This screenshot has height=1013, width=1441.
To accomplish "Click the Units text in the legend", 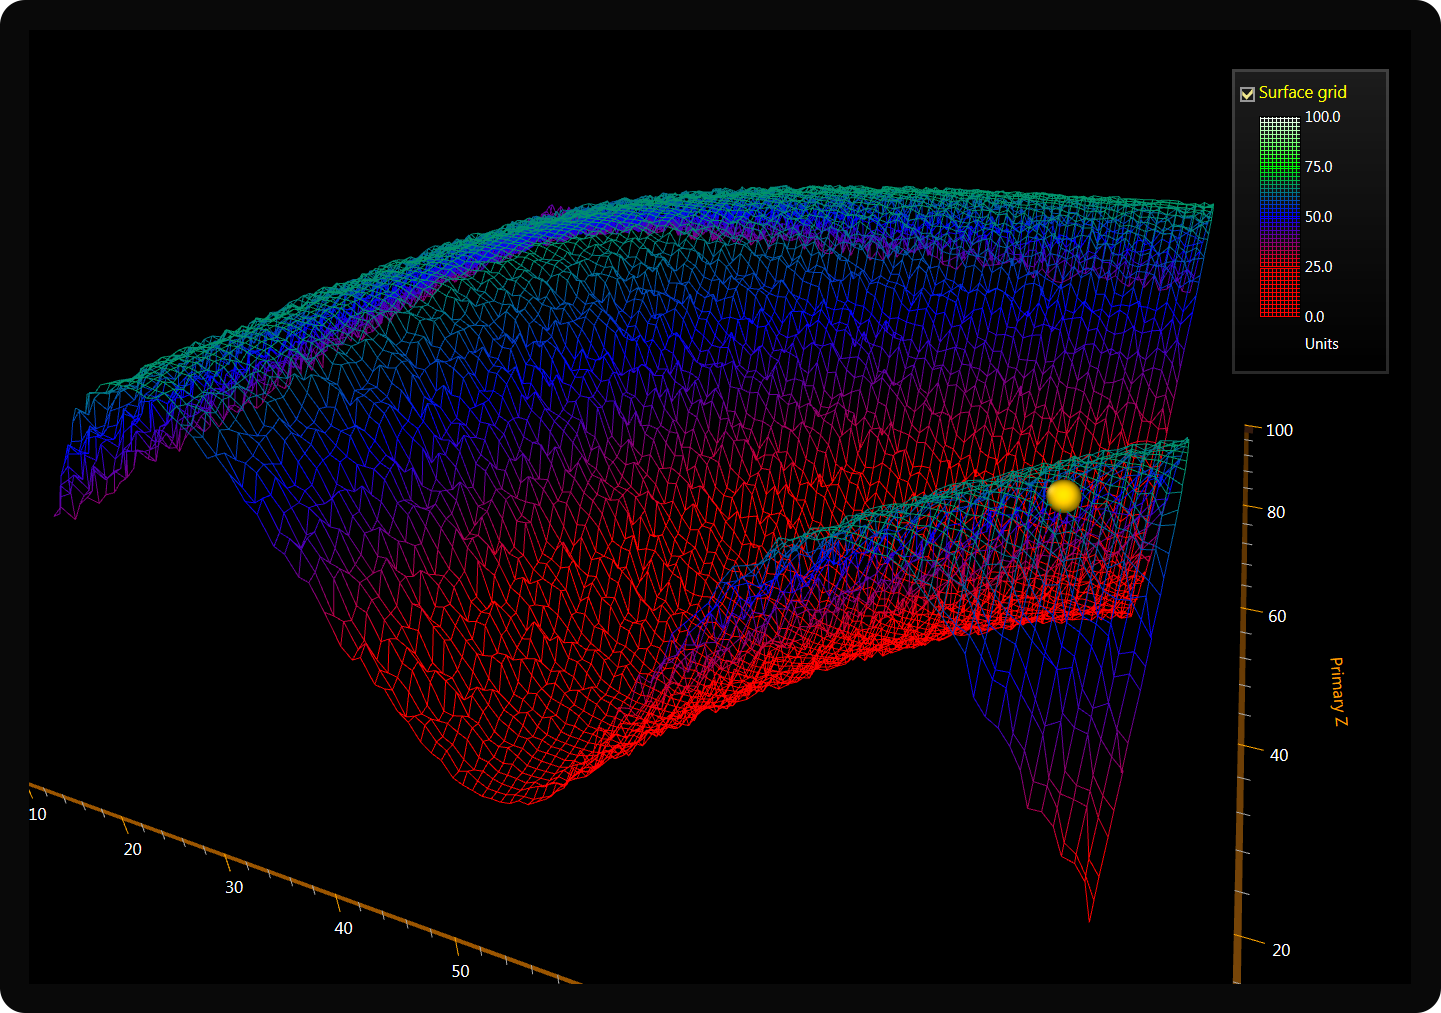I will pos(1321,344).
